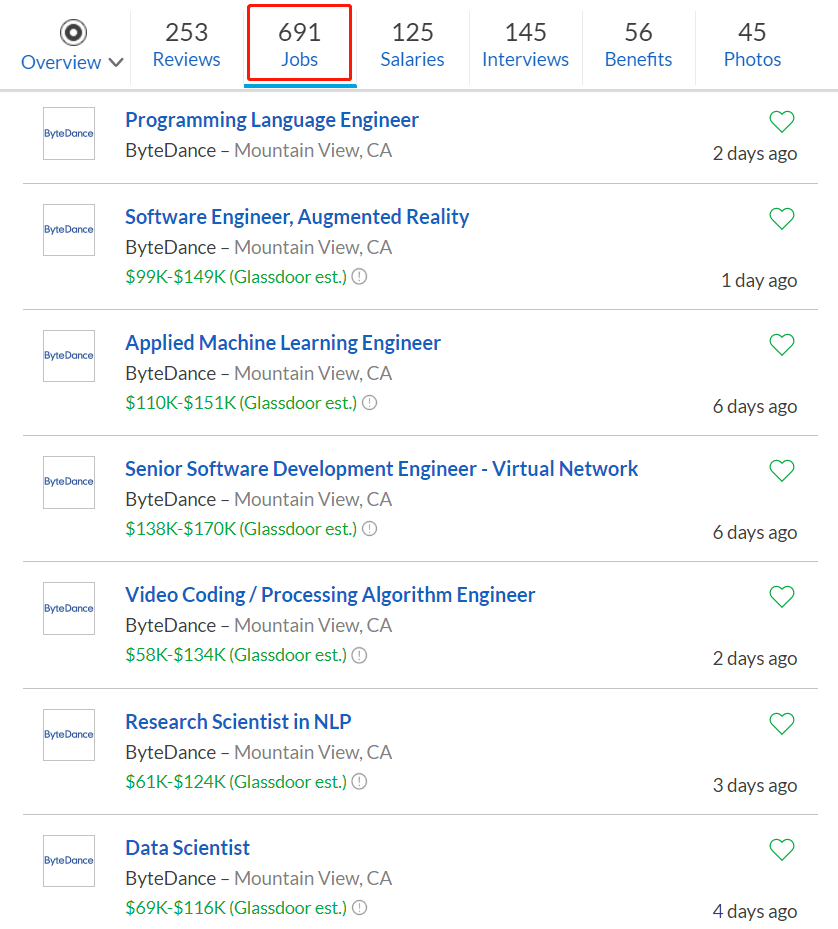Click ByteDance logo on Research Scientist in NLP row
Screen dimensions: 838x929
[x=69, y=735]
